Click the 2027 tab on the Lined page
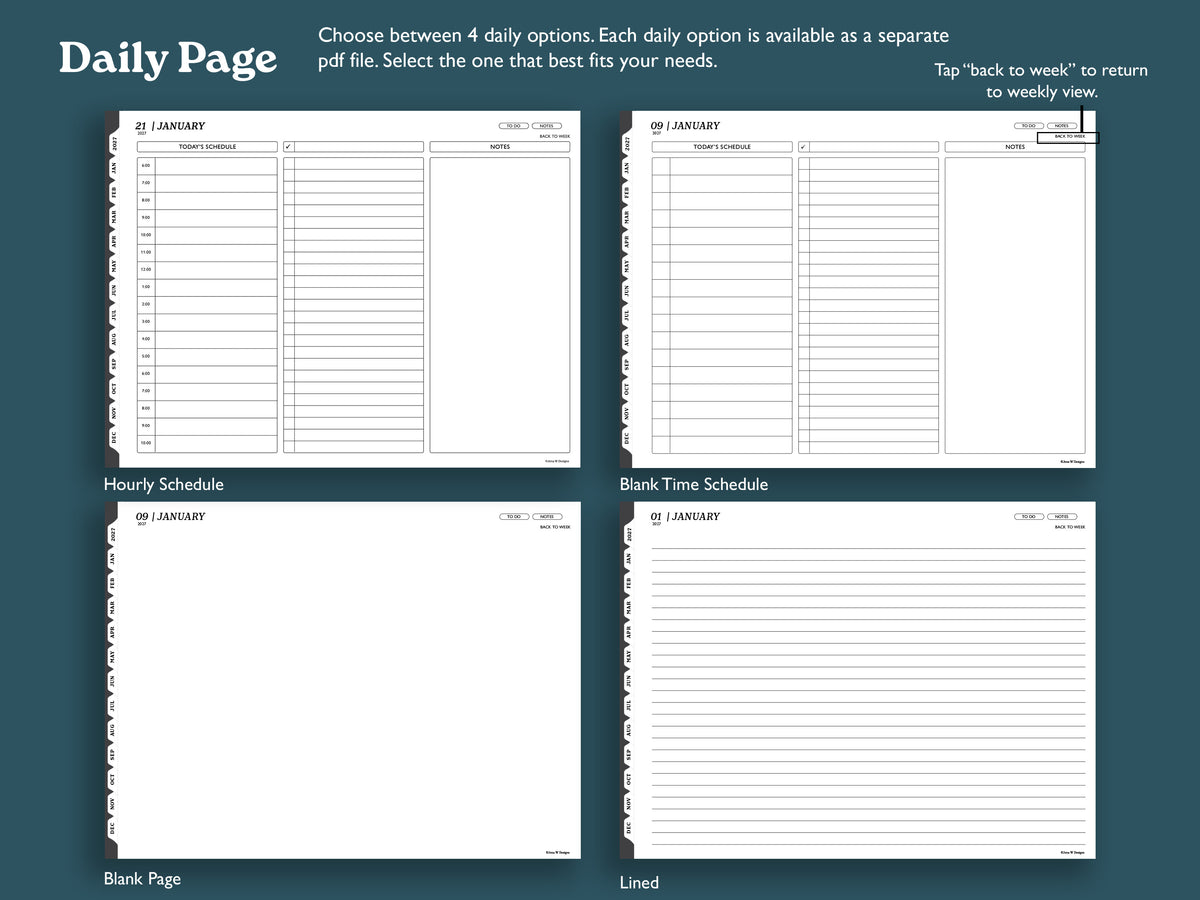1200x900 pixels. (627, 535)
